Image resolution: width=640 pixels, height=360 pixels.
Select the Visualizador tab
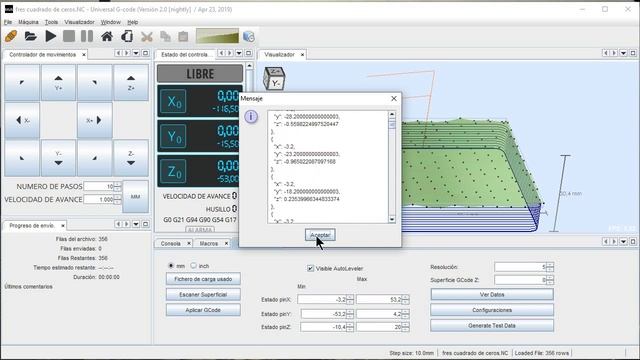(279, 54)
